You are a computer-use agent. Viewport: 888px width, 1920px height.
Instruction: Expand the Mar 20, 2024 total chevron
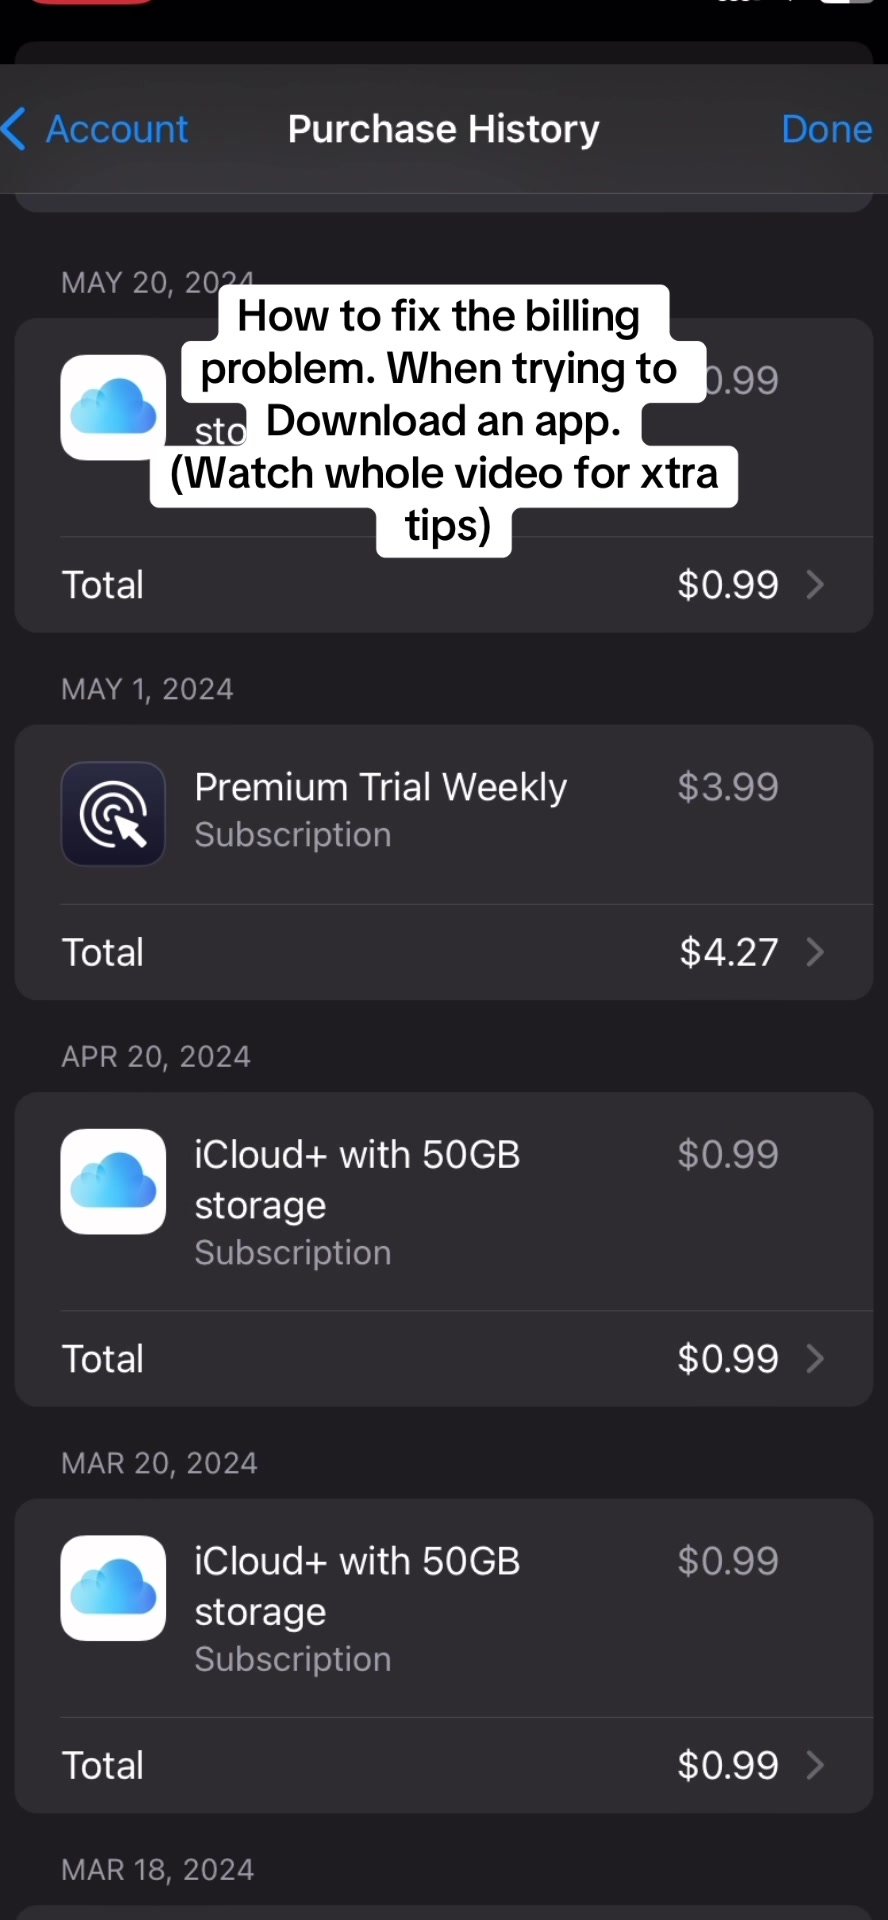pyautogui.click(x=815, y=1765)
